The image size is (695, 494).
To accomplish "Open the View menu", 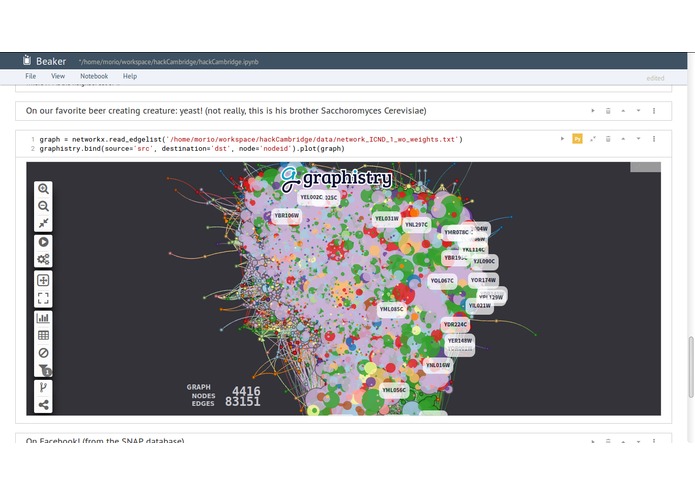I will [58, 76].
